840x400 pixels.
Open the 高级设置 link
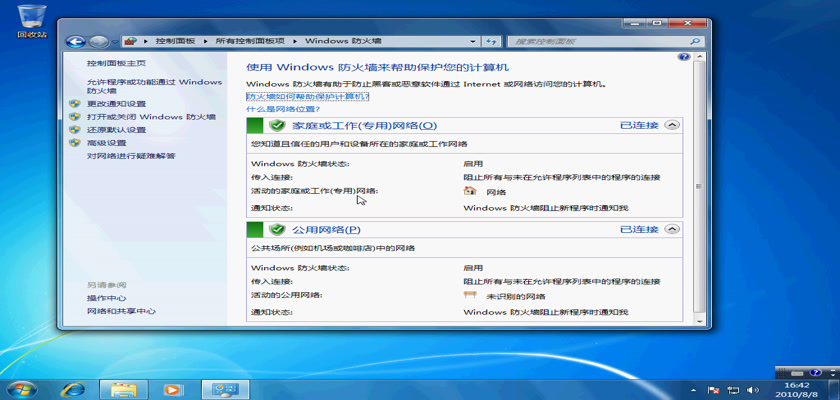106,143
